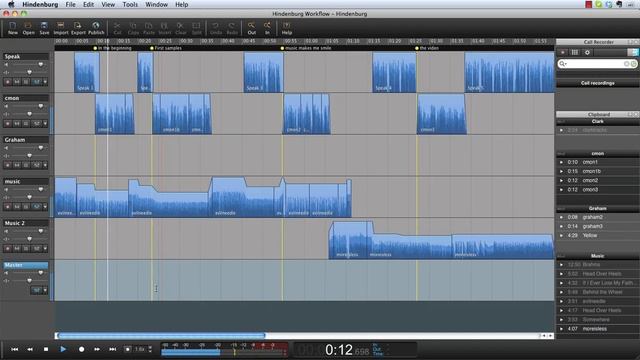Toggle the loop playback square icon
The image size is (640, 360).
[x=128, y=349]
